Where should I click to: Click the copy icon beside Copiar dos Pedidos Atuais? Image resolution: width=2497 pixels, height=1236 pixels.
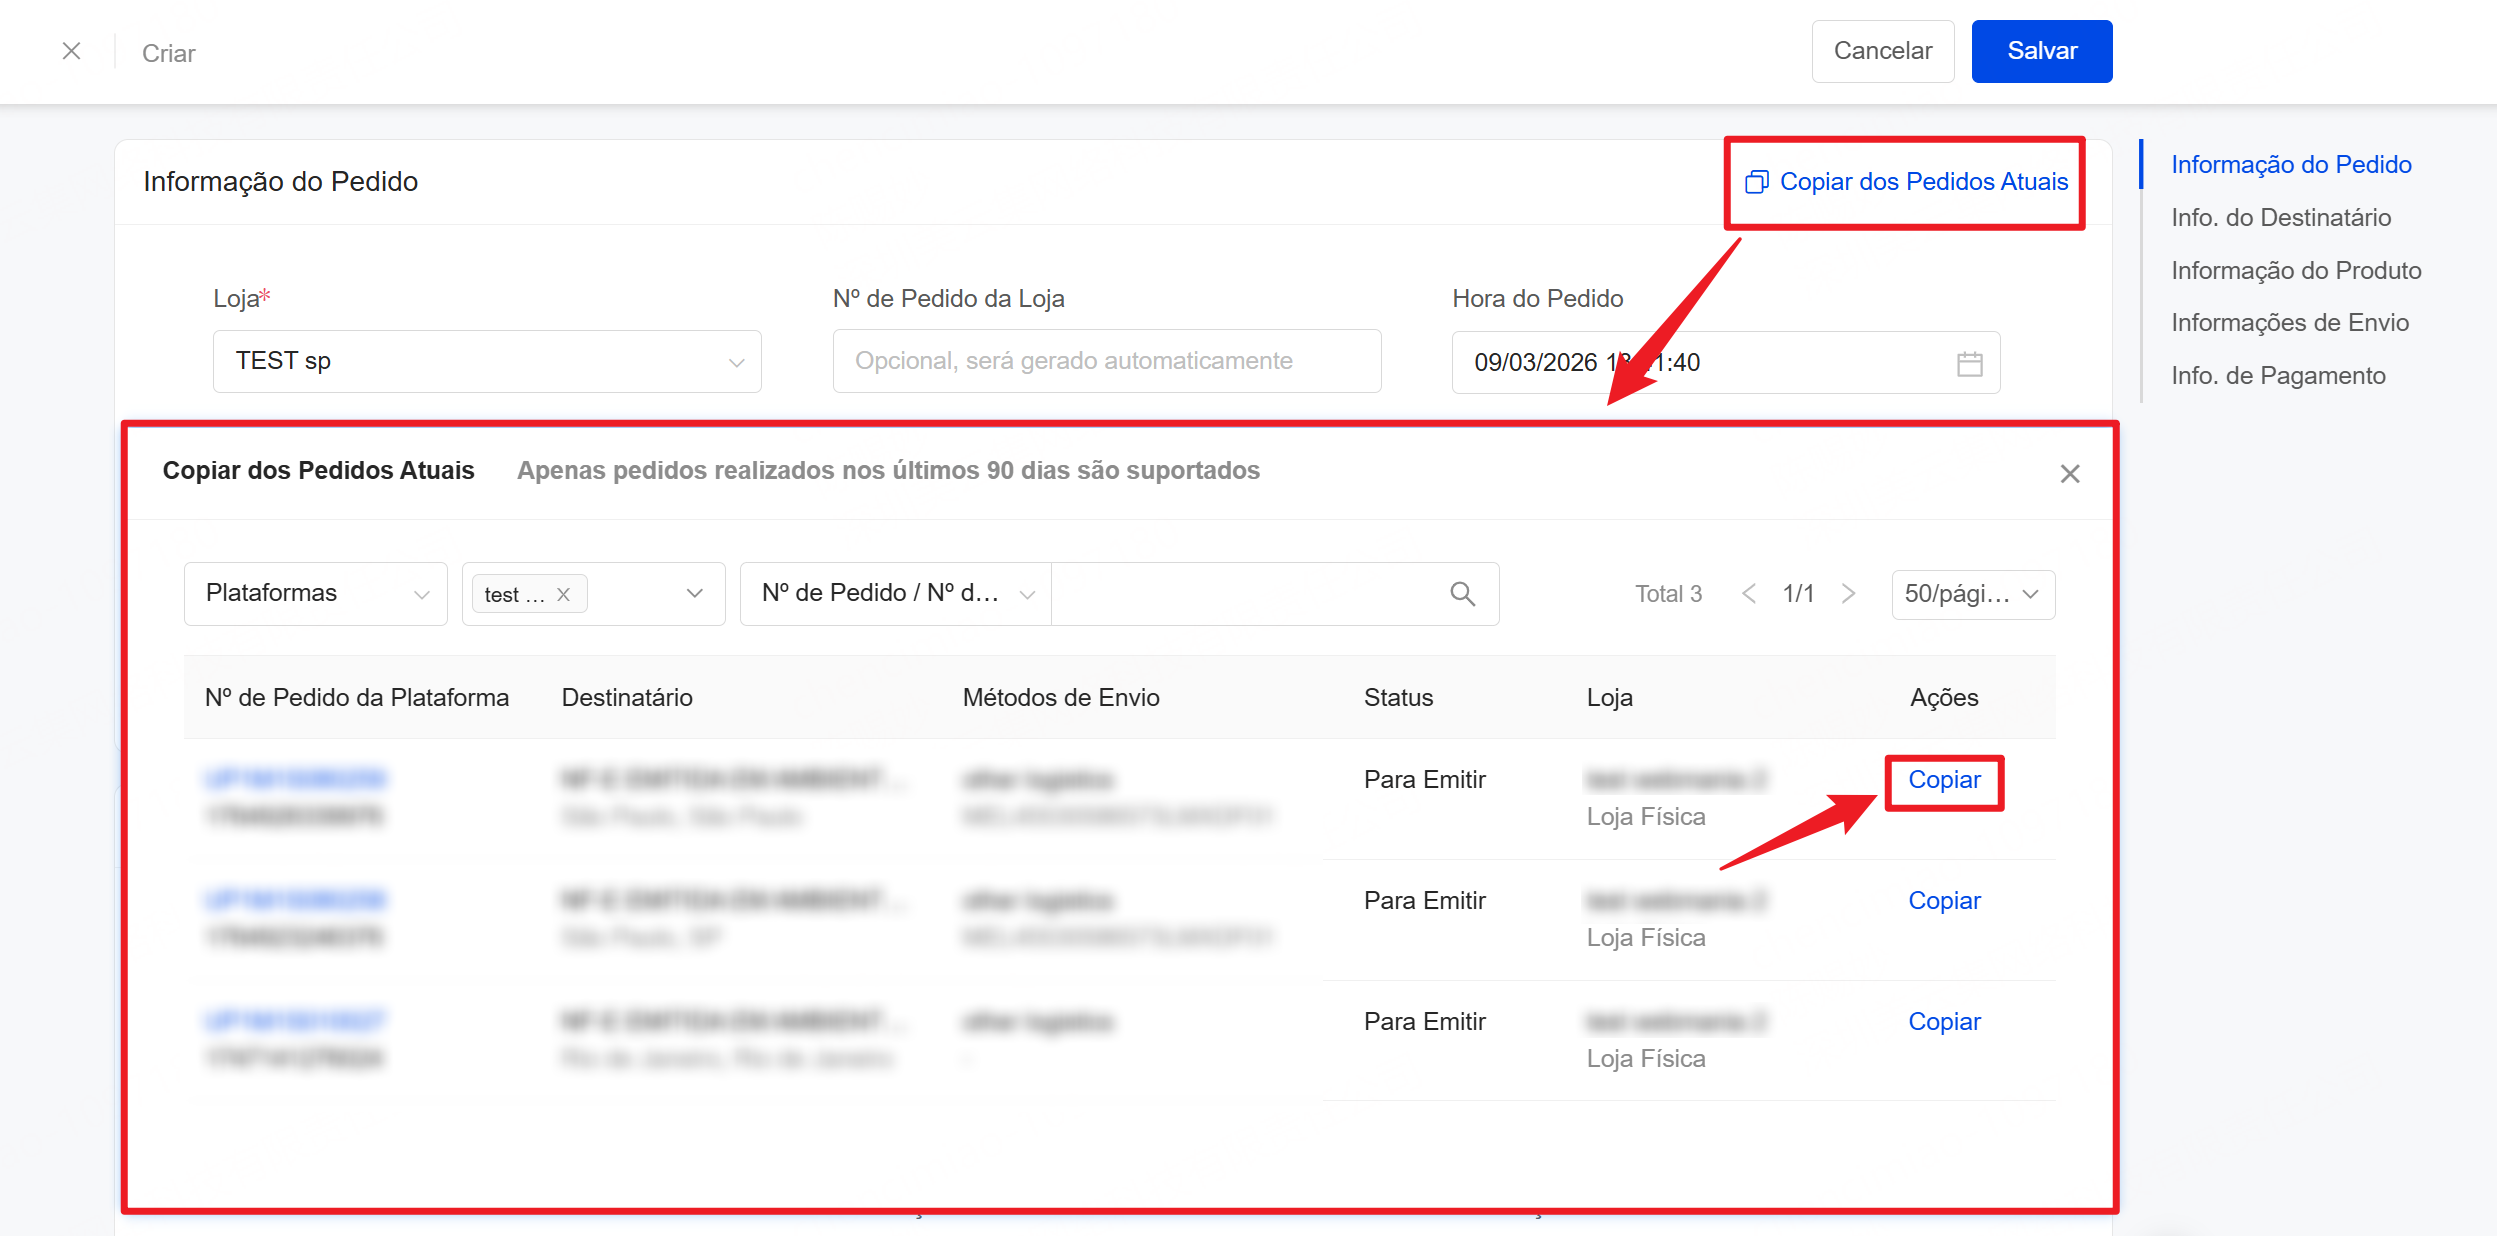pos(1756,182)
